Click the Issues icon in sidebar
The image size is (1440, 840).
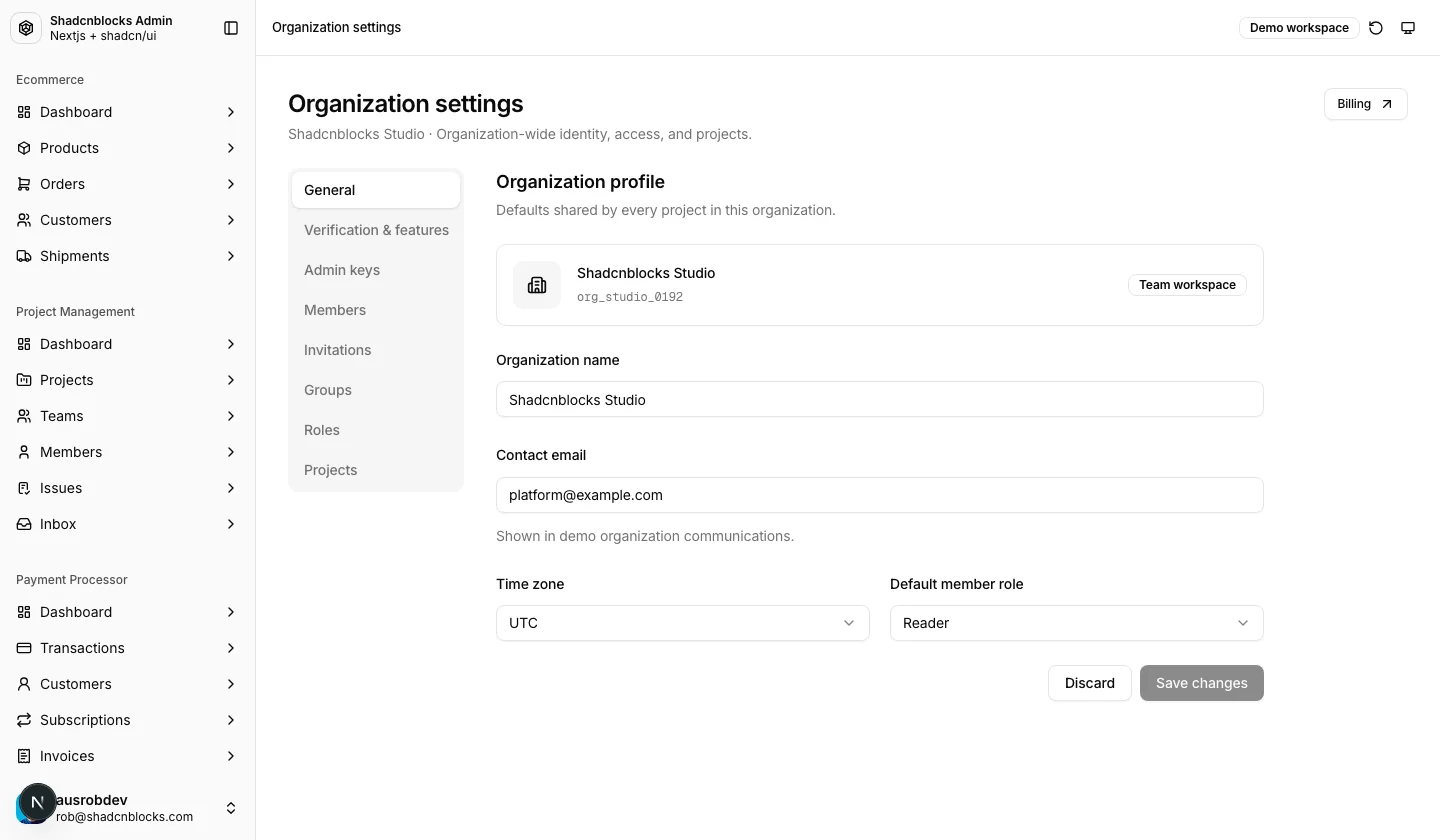tap(24, 488)
